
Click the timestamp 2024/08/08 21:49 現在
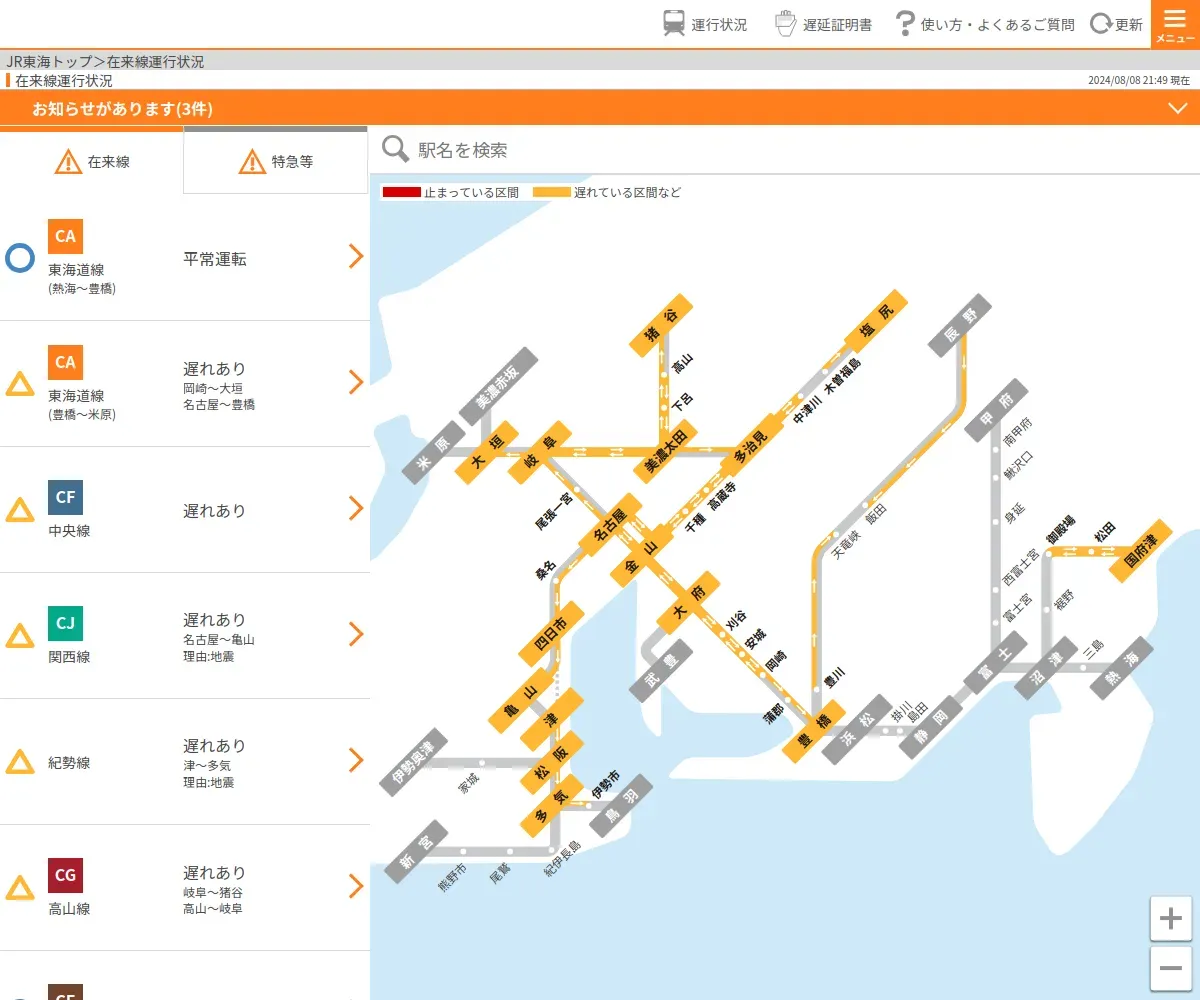[1139, 80]
